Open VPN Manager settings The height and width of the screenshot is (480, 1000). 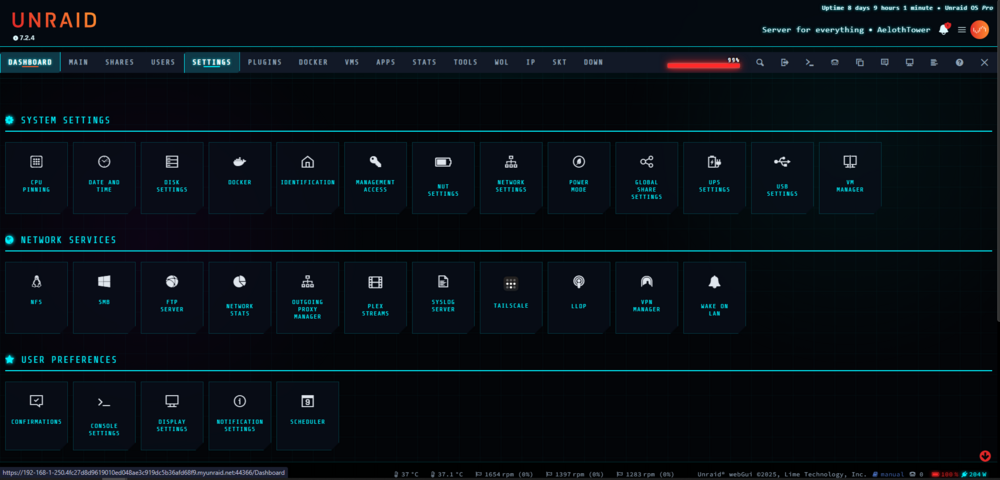647,298
